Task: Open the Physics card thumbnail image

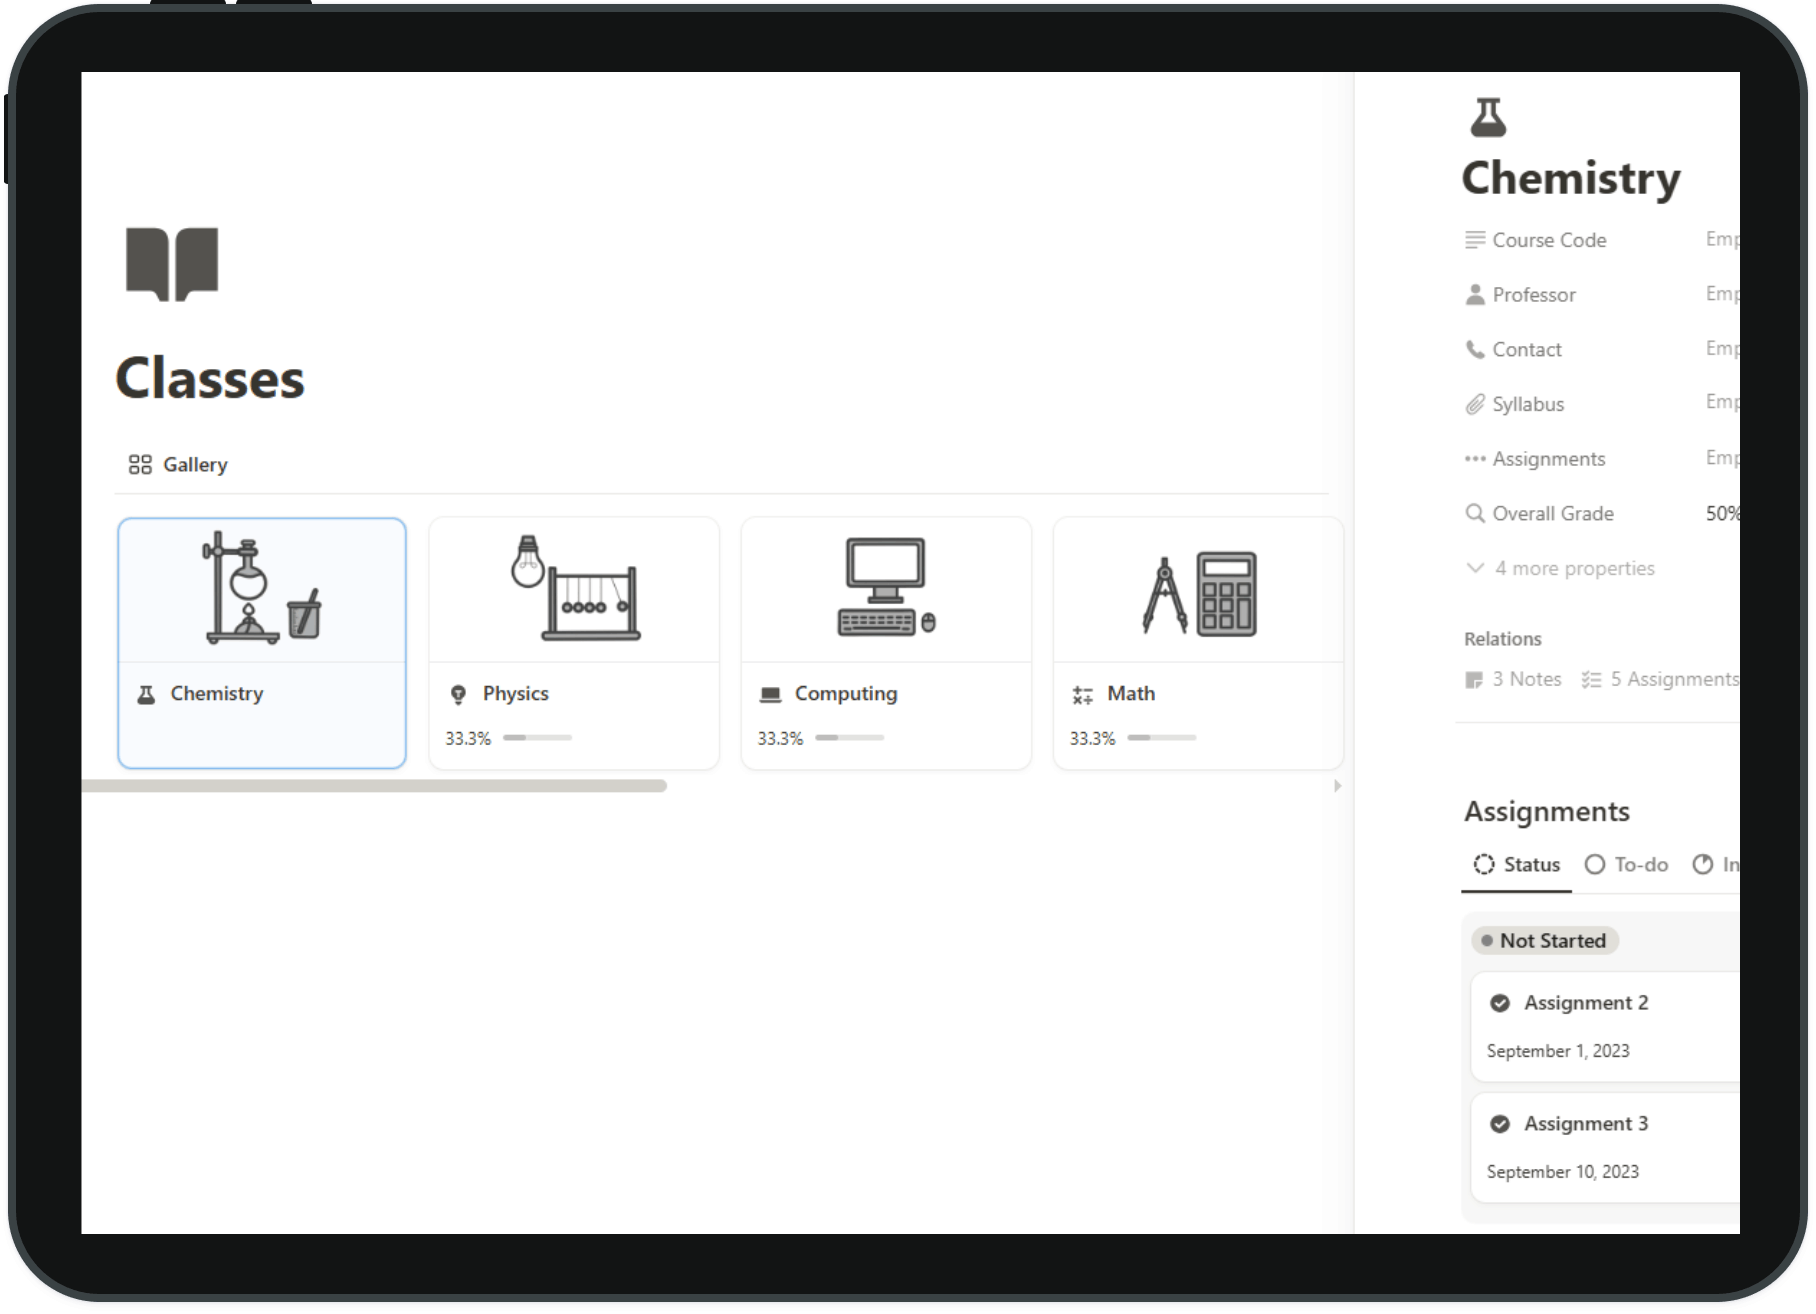Action: pyautogui.click(x=574, y=591)
